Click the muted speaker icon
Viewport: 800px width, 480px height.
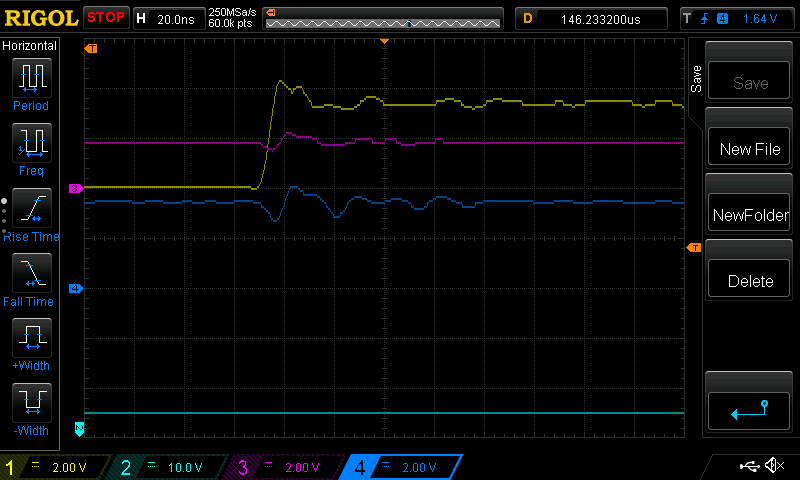(x=774, y=465)
